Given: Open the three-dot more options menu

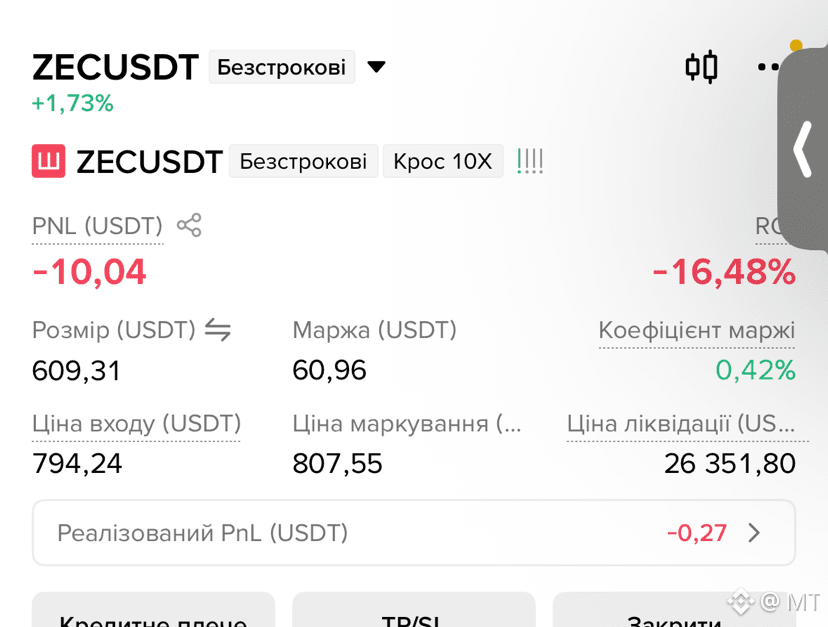Looking at the screenshot, I should click(768, 67).
